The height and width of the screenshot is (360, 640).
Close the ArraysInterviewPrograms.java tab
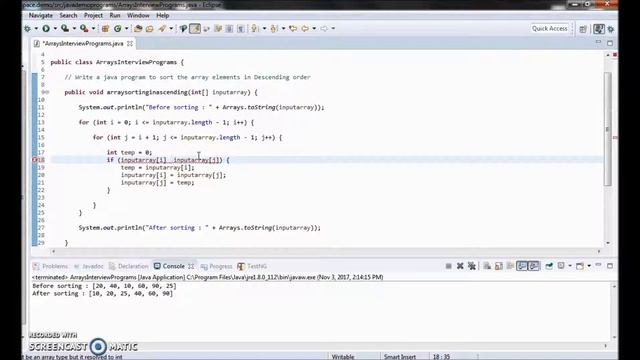[130, 43]
